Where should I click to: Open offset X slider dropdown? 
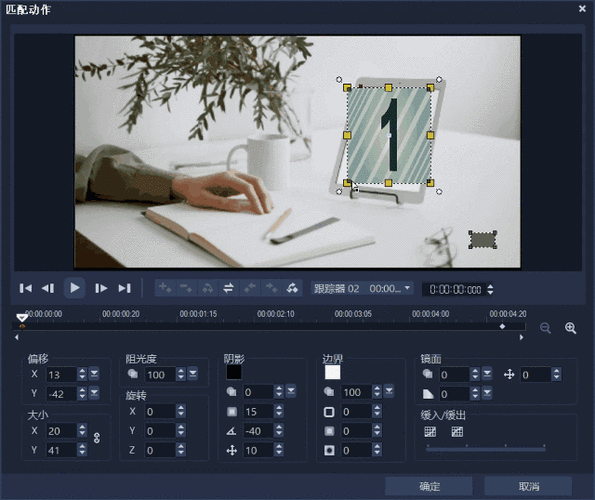point(94,374)
